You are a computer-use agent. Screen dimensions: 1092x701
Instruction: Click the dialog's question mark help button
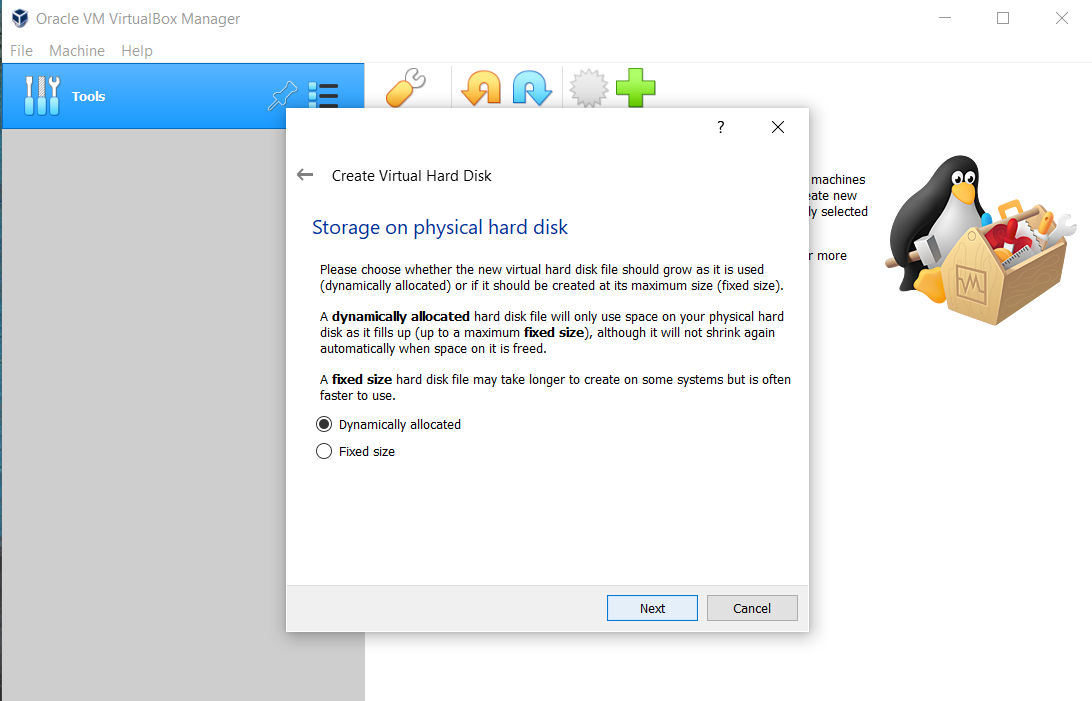tap(720, 127)
